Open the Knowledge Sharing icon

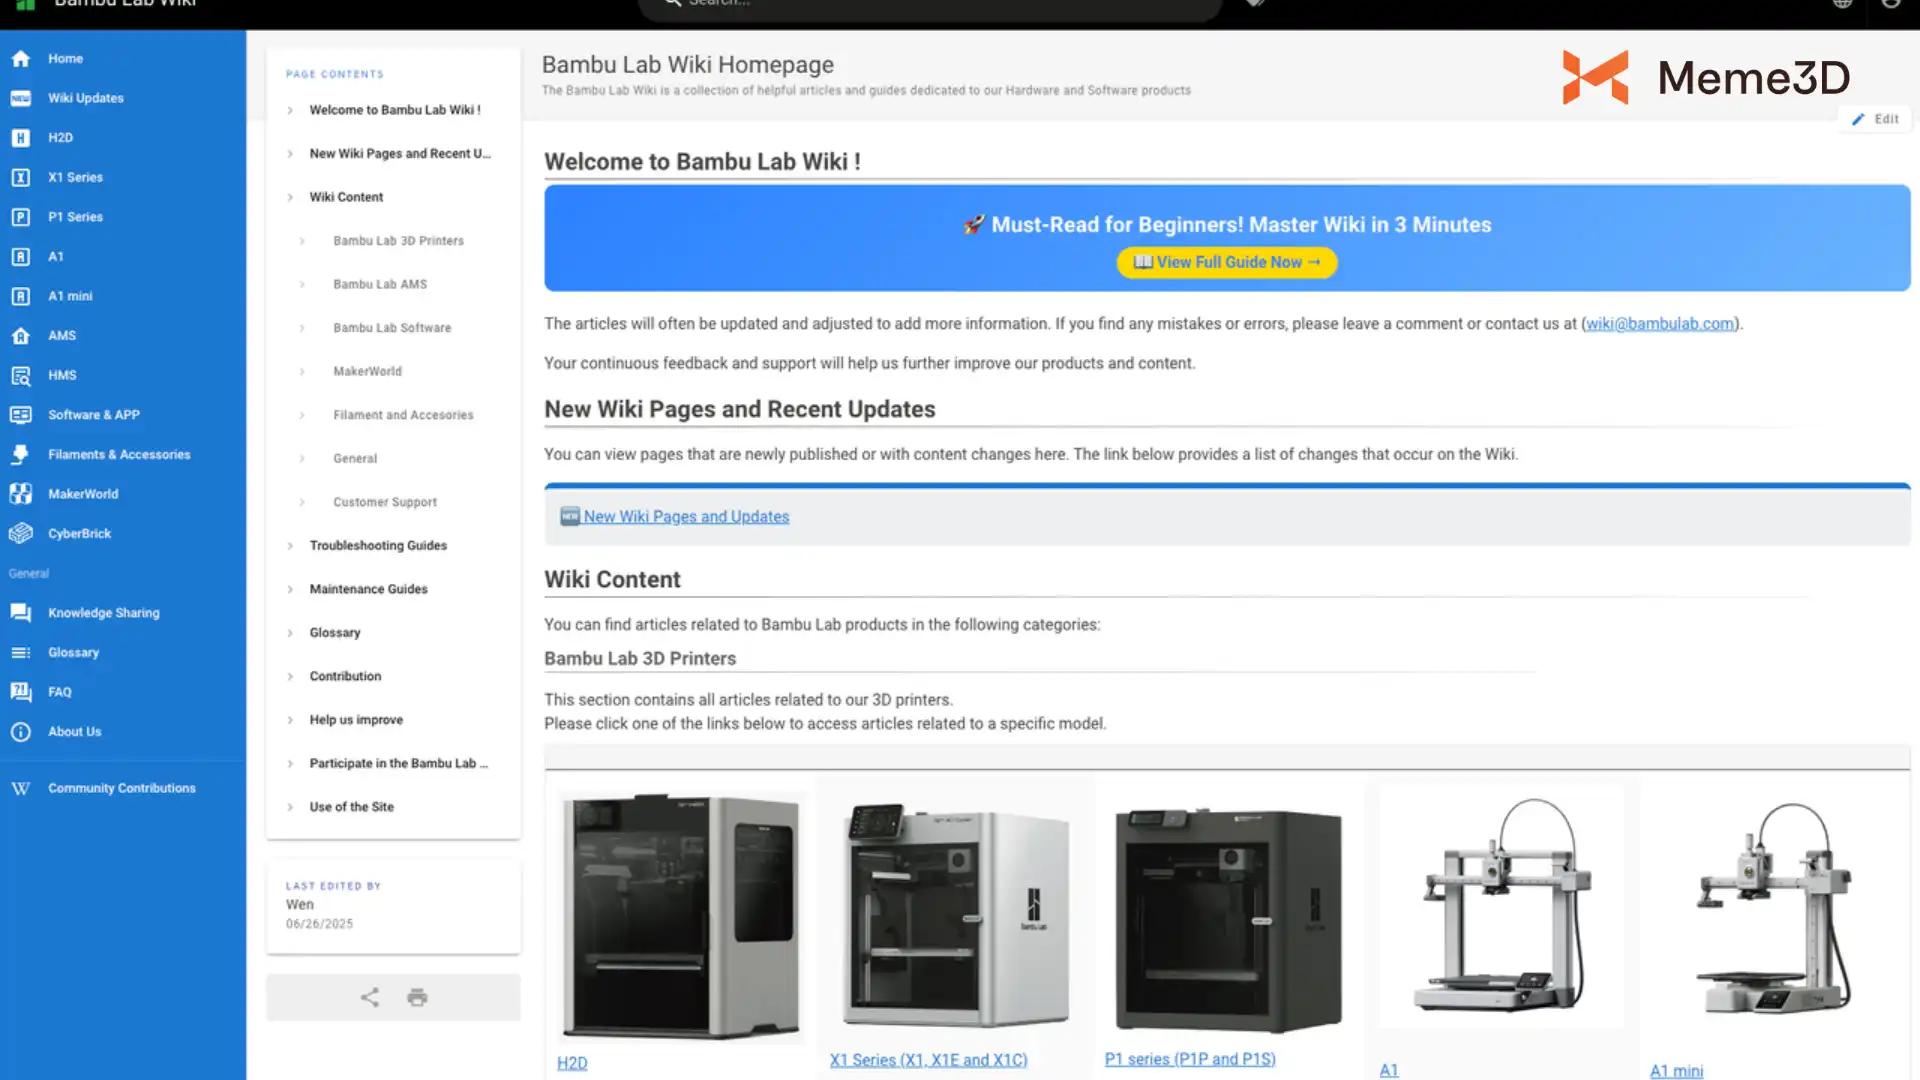coord(21,613)
